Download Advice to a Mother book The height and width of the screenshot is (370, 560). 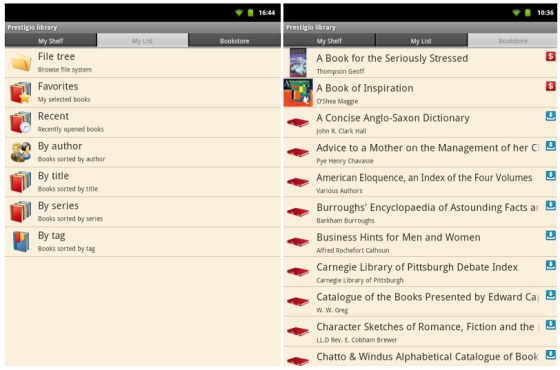(x=551, y=146)
